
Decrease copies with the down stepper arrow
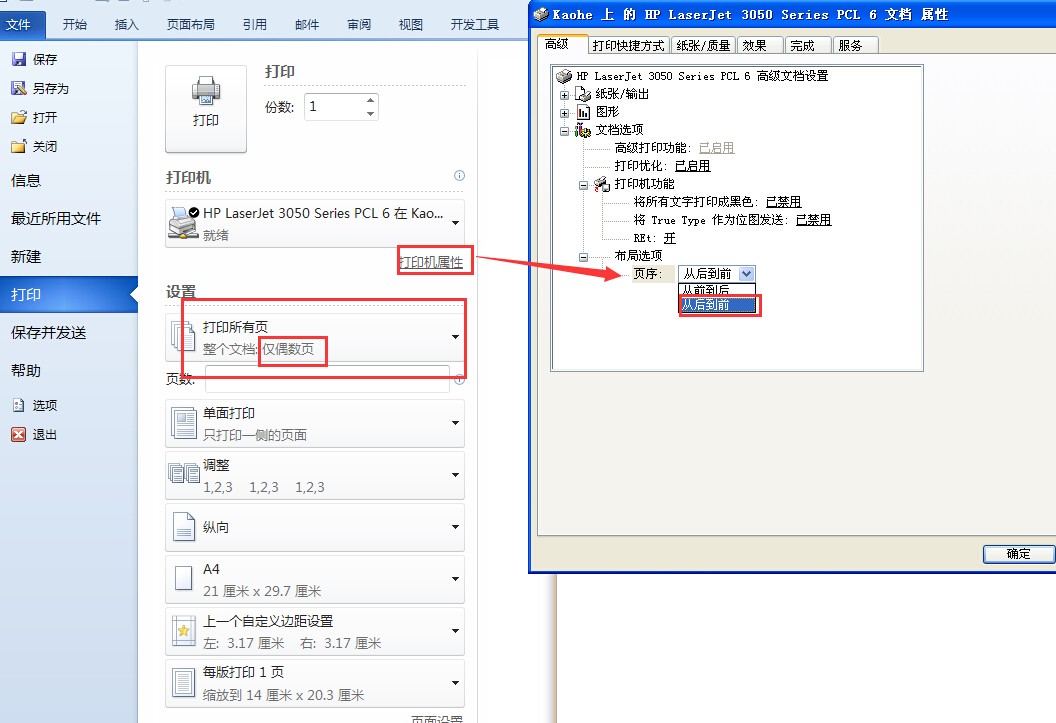click(370, 114)
